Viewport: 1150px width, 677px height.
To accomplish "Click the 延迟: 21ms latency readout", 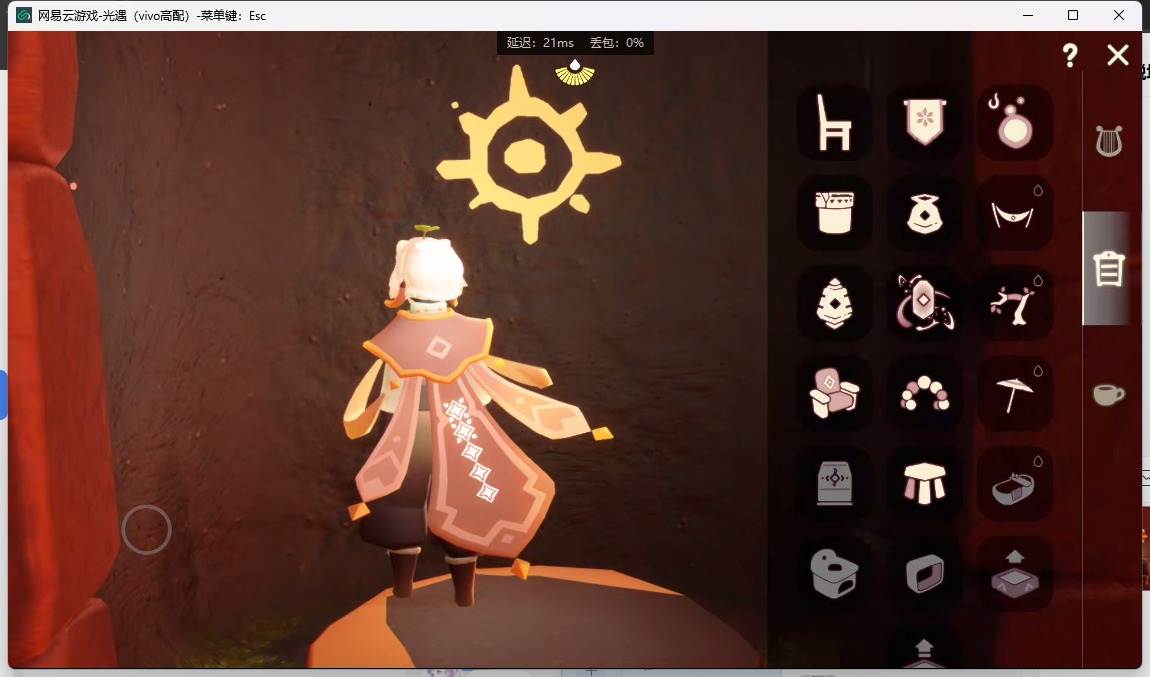I will pos(541,43).
